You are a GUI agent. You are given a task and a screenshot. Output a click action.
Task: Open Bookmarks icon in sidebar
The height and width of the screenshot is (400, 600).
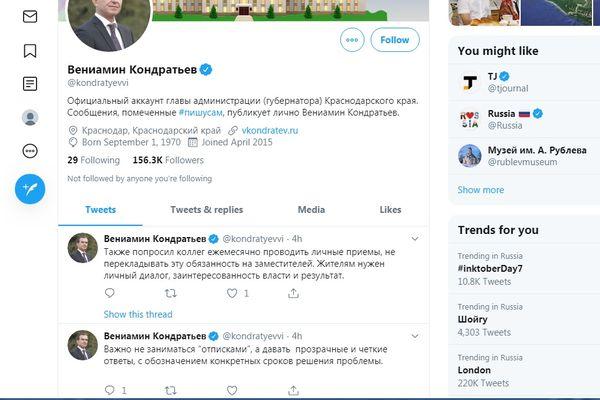click(30, 51)
